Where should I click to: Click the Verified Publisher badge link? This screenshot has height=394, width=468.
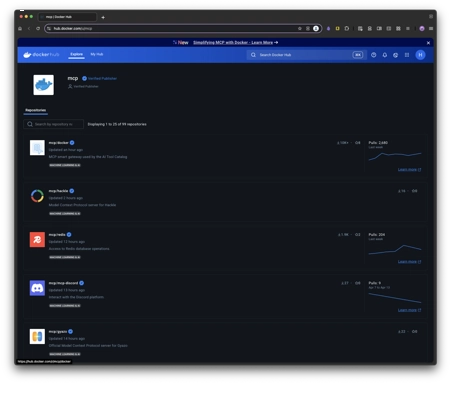coord(100,78)
